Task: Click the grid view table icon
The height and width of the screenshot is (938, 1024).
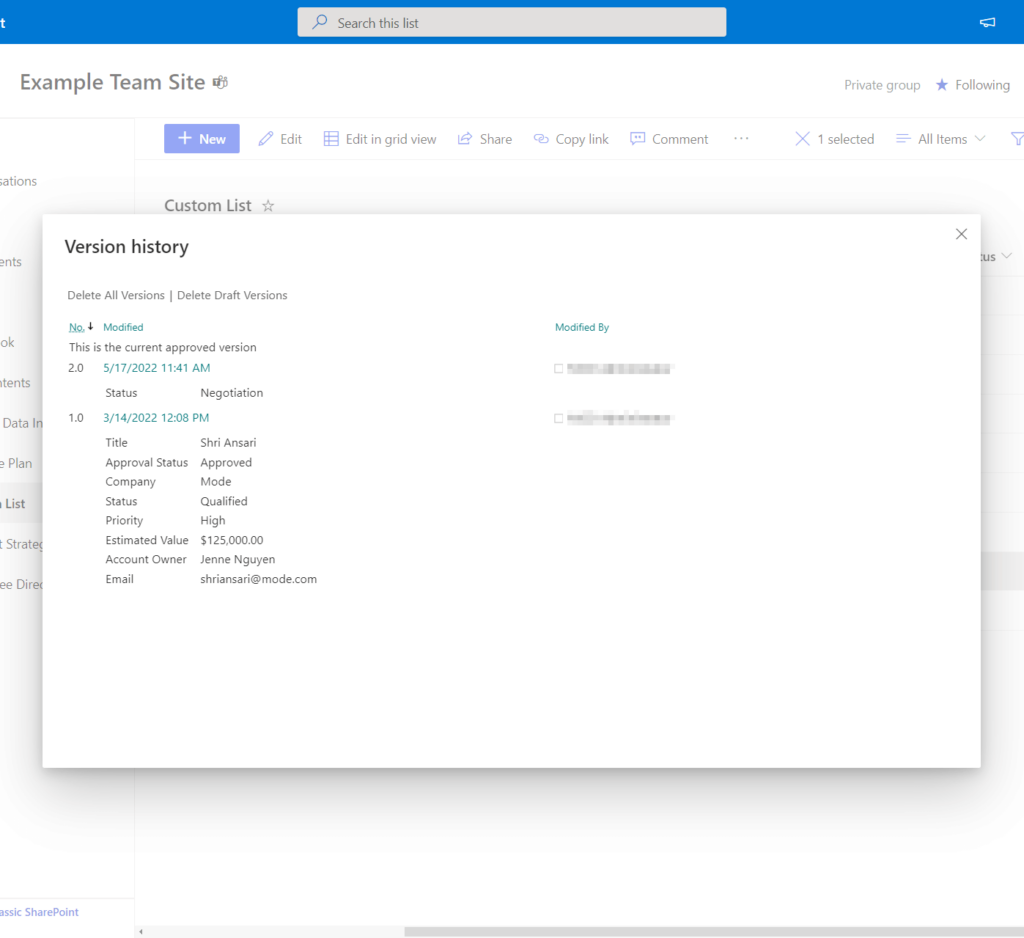Action: (331, 138)
